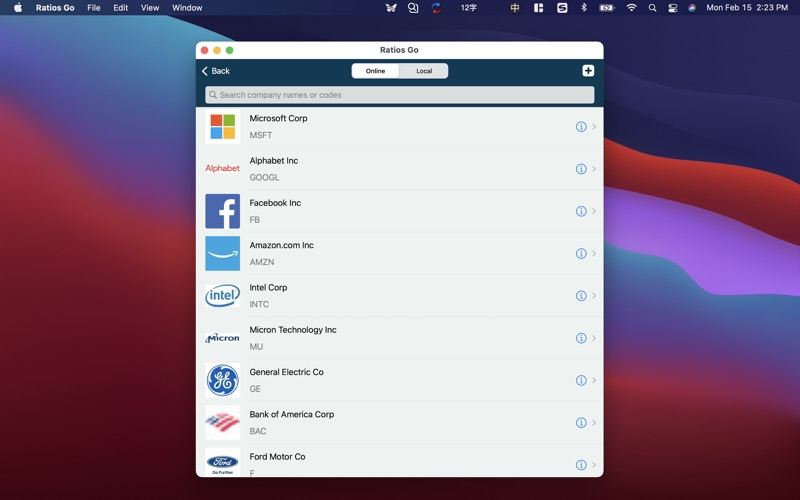Click the Micron logo thumbnail
Screen dimensions: 800x500
(x=222, y=338)
